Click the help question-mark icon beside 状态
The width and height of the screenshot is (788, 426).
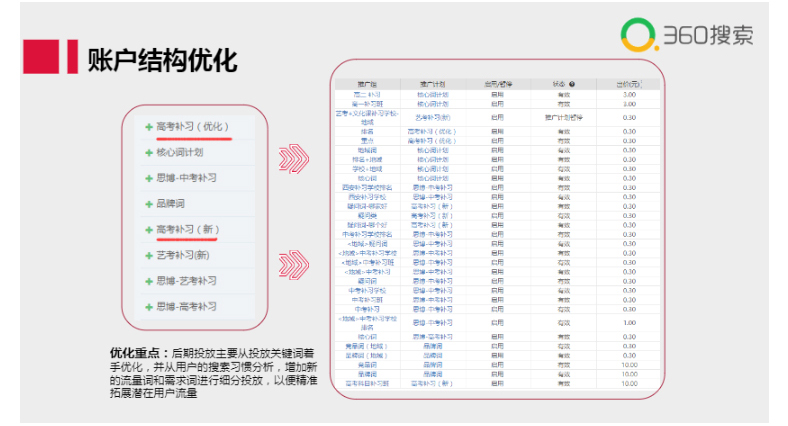(573, 85)
